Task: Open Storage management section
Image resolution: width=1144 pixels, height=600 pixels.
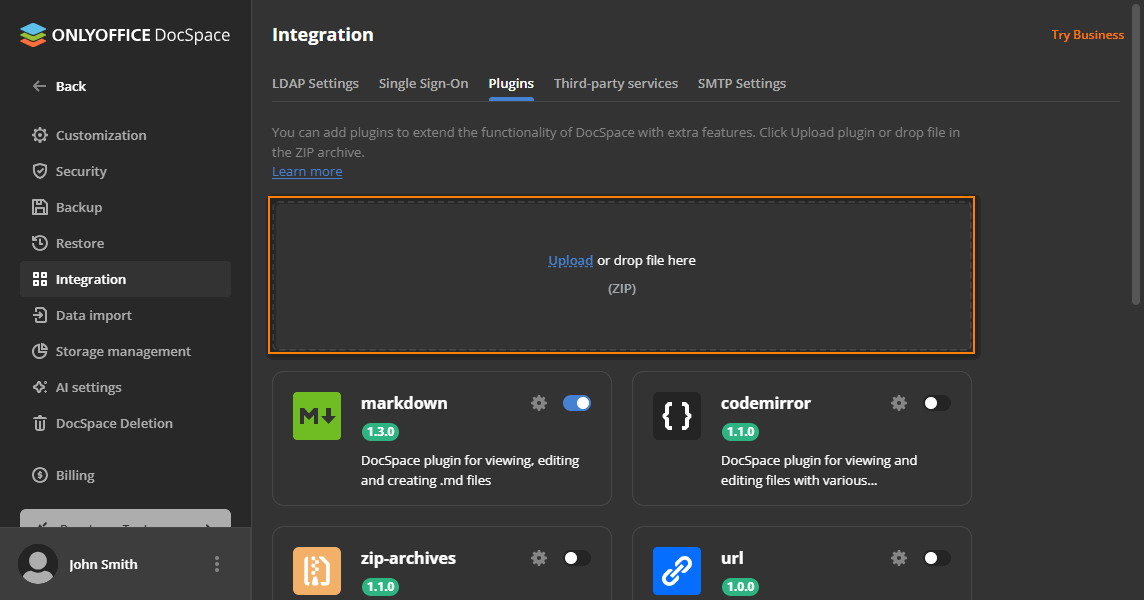Action: pyautogui.click(x=125, y=351)
